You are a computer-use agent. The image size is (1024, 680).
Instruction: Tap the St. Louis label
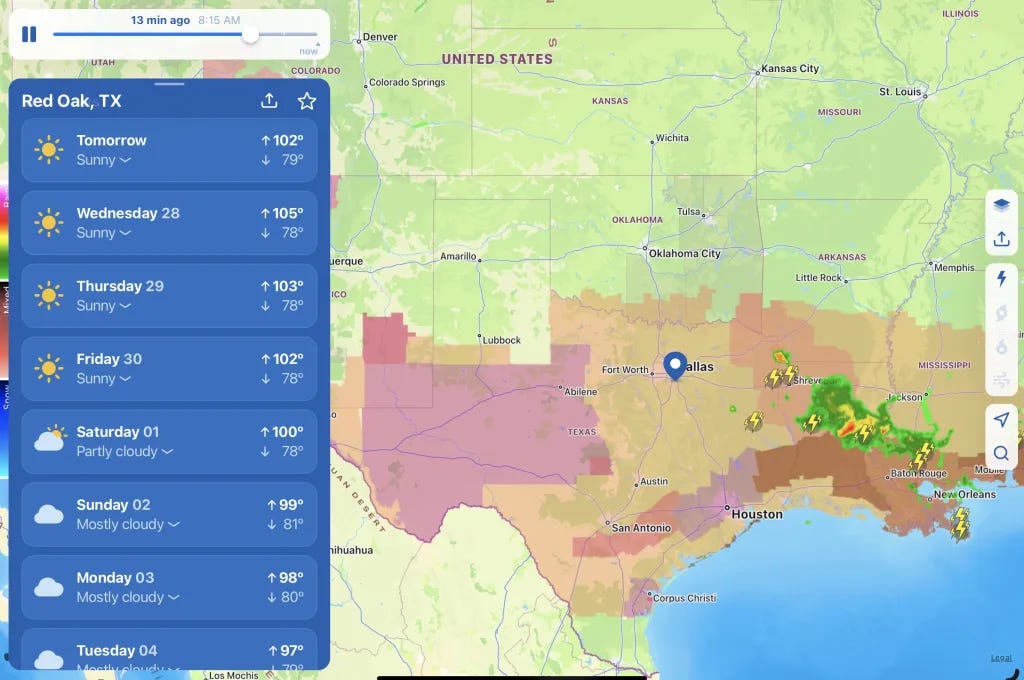[x=900, y=92]
